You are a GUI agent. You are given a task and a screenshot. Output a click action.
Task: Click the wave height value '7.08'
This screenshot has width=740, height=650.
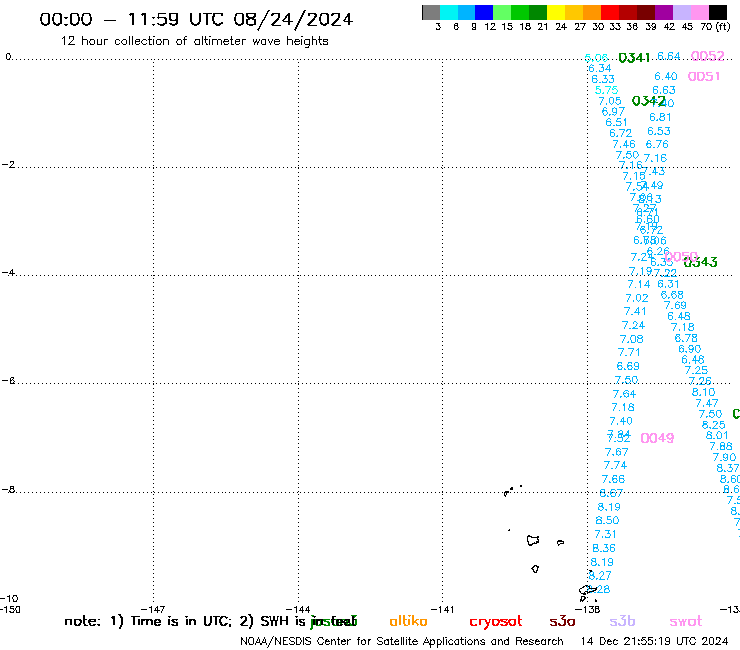click(631, 339)
